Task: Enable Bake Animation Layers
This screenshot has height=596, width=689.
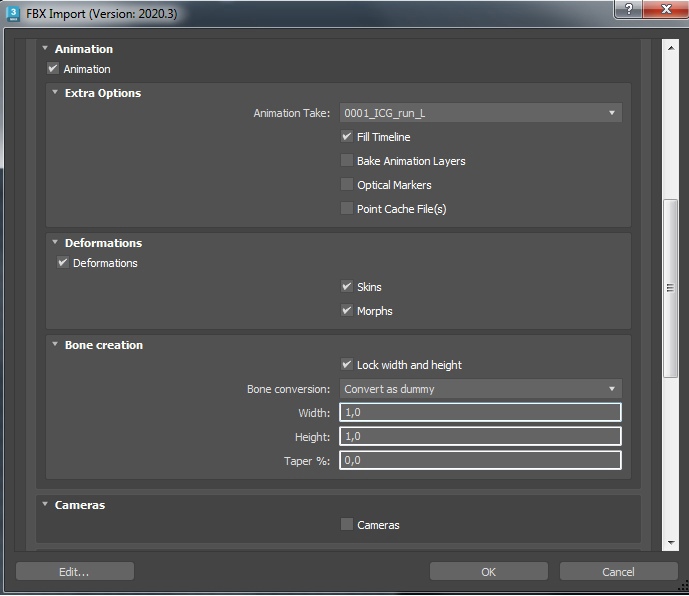Action: [x=347, y=160]
